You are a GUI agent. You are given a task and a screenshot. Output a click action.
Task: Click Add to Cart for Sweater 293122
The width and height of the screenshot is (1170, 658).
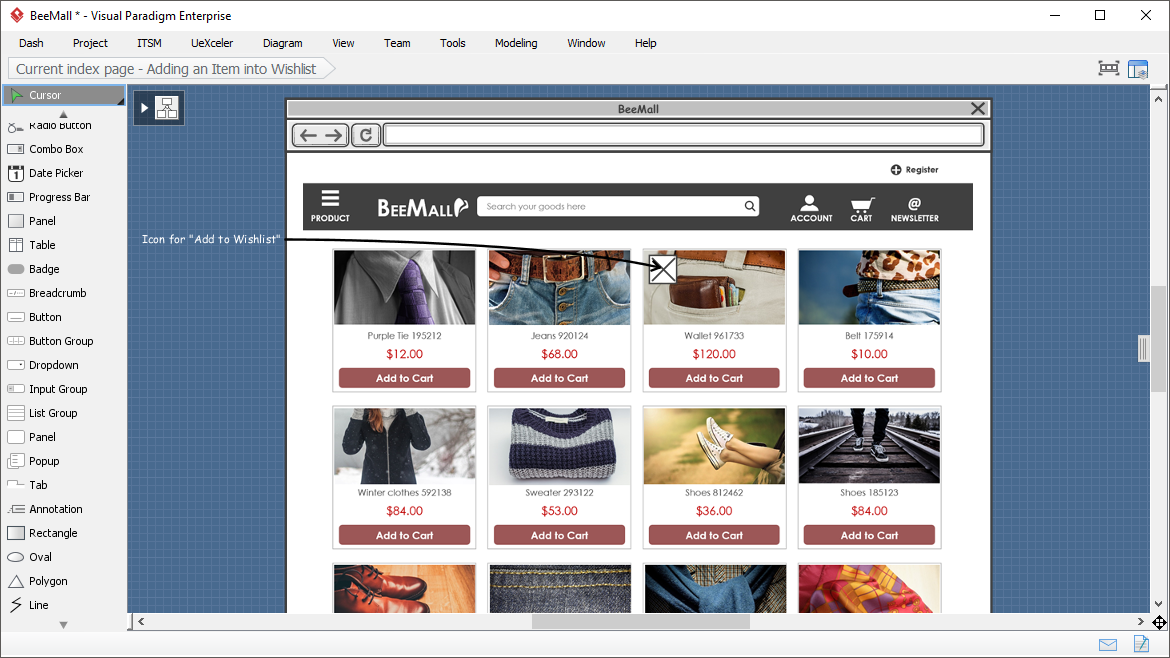(560, 536)
